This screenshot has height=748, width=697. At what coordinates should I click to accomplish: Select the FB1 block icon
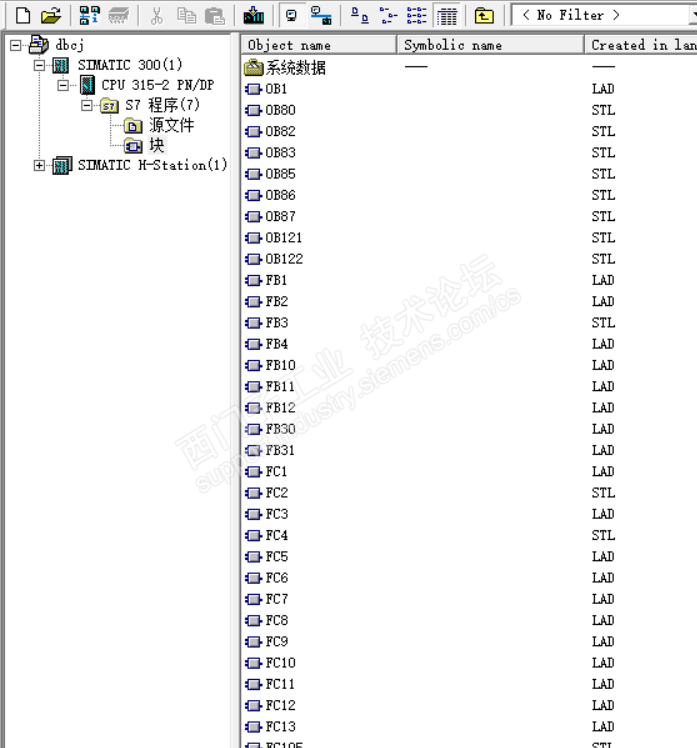coord(253,280)
